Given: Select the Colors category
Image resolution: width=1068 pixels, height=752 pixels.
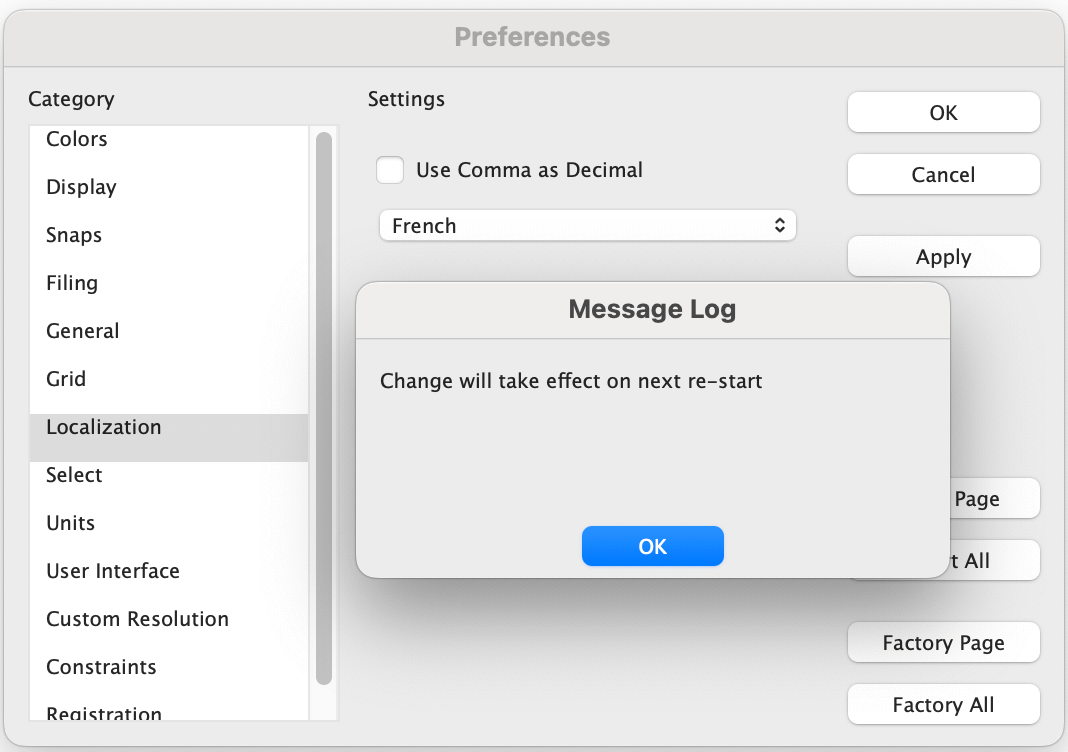Looking at the screenshot, I should coord(77,139).
